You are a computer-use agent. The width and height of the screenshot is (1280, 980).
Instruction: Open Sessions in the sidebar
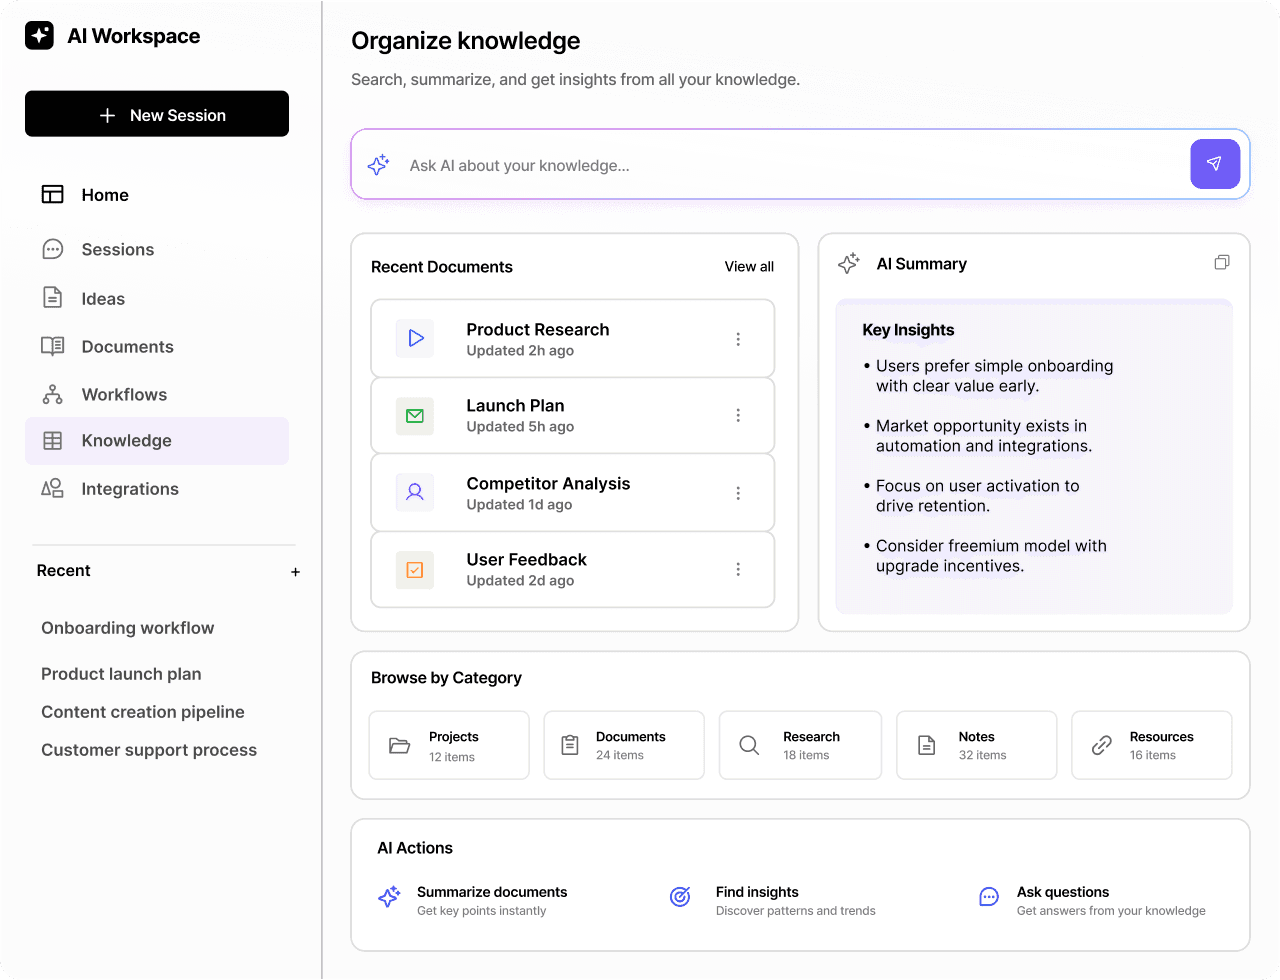pos(157,250)
